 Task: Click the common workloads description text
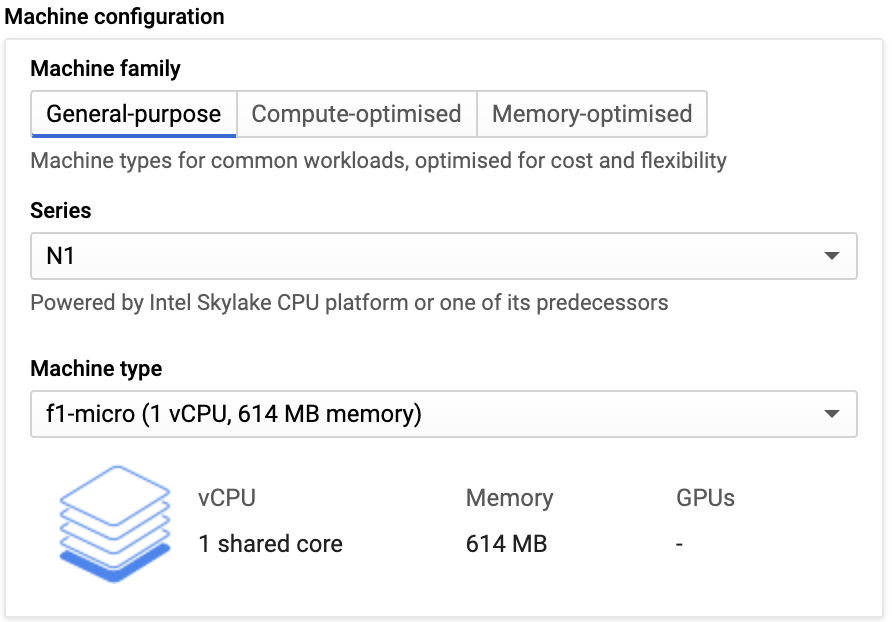point(378,161)
